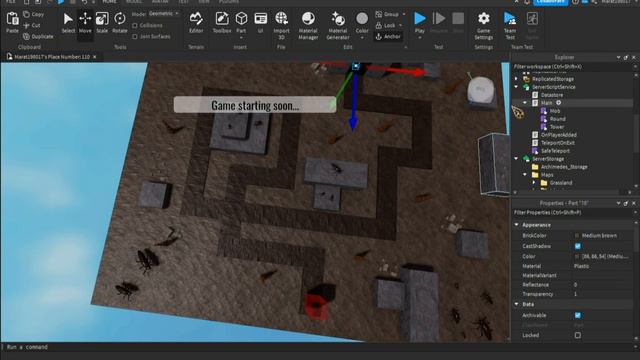
Task: Click the Cut scissors icon
Action: (x=27, y=25)
